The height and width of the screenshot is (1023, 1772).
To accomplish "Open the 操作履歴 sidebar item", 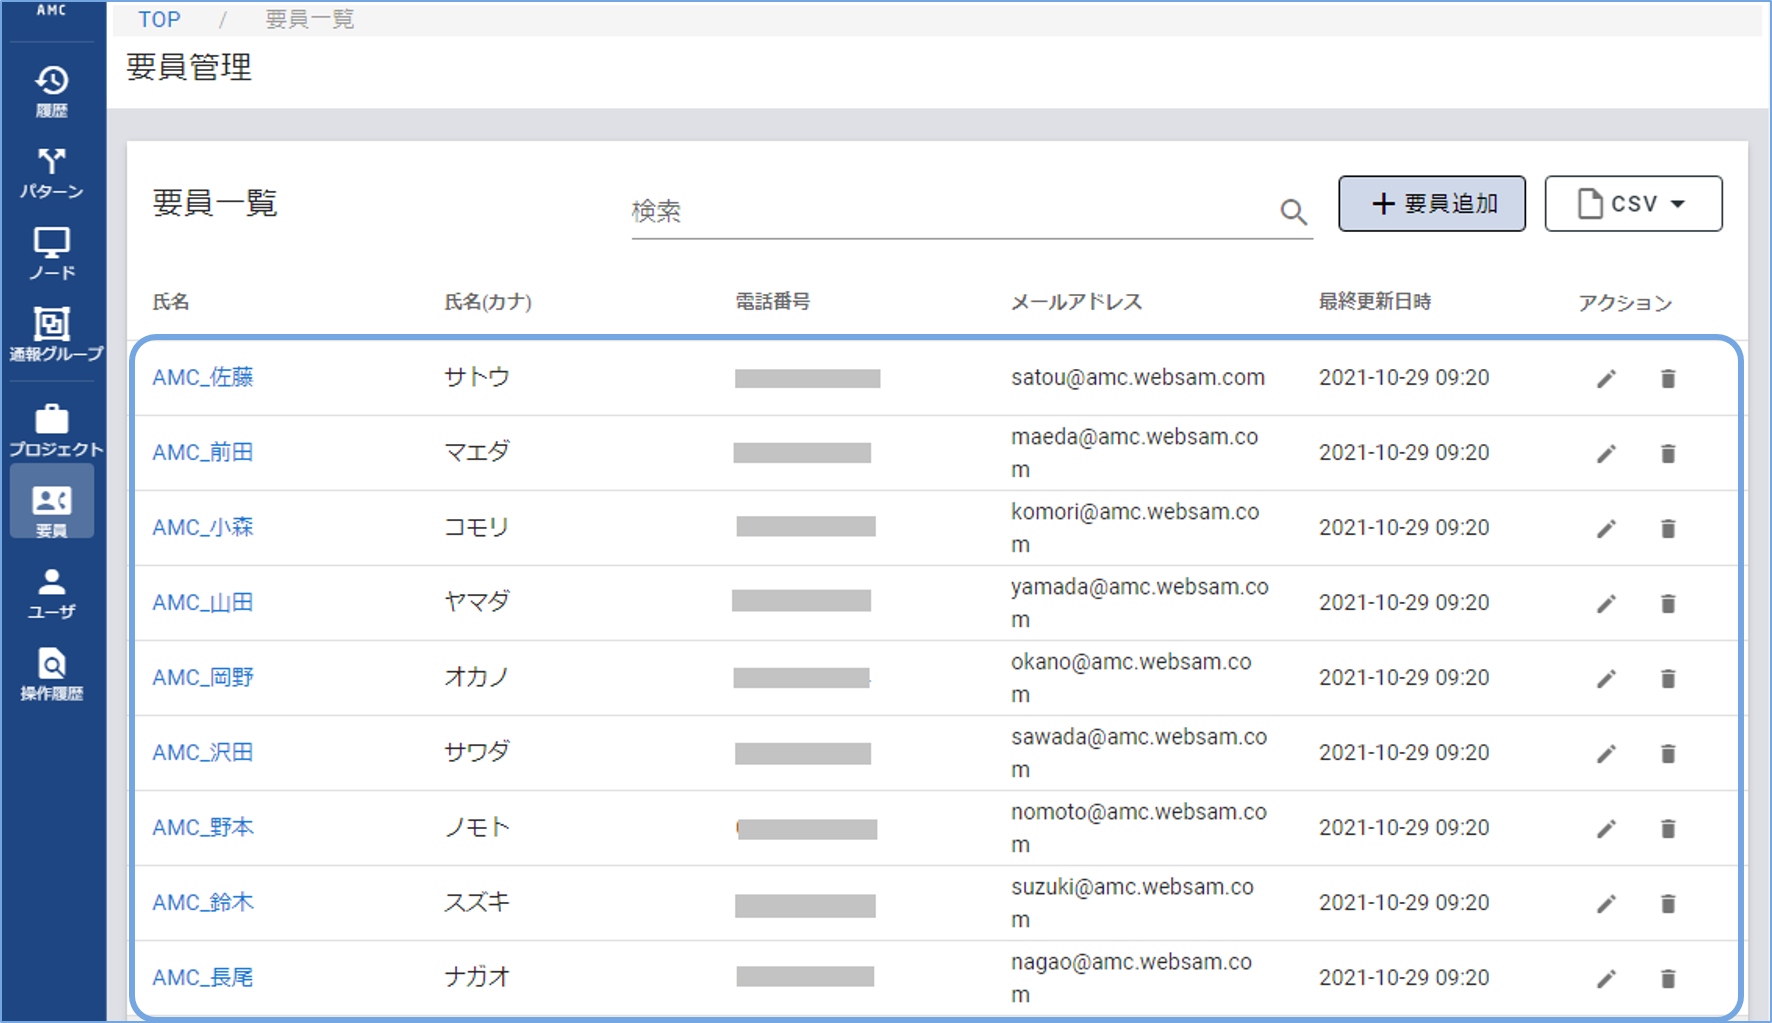I will 52,674.
